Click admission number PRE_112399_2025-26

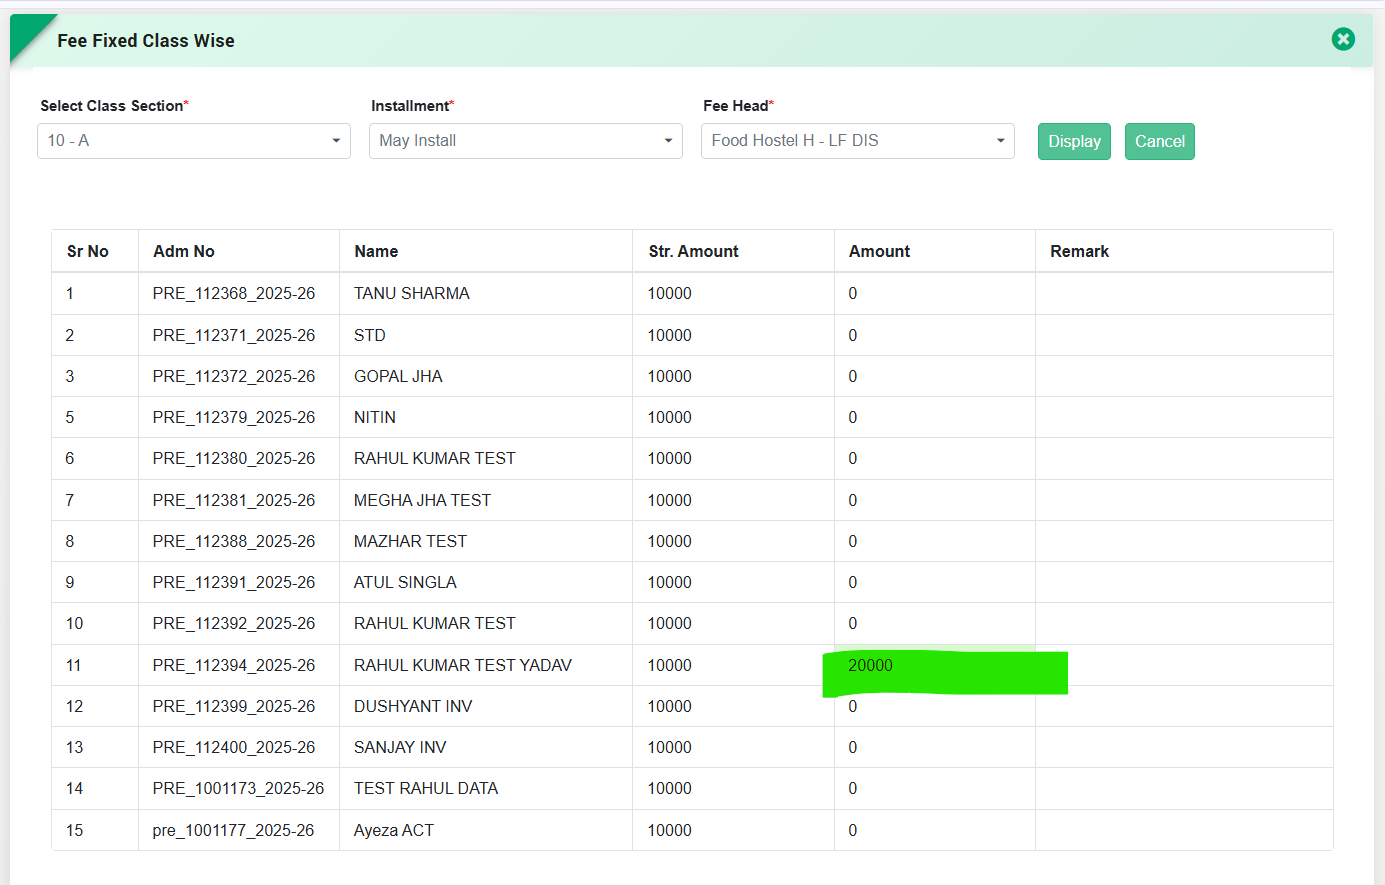coord(234,706)
